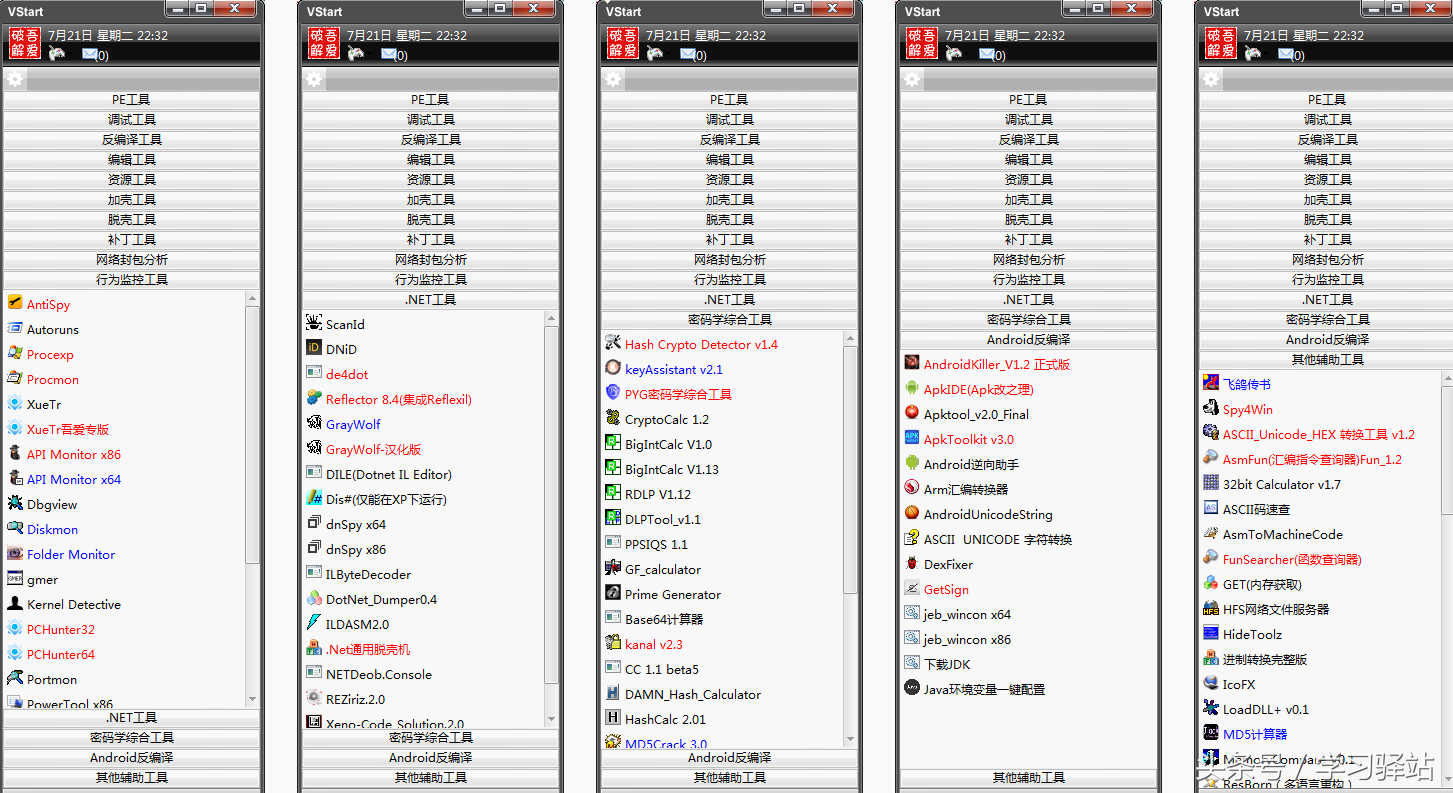The image size is (1453, 793).
Task: Click the LoadDLL+ v0.1 icon
Action: click(x=1211, y=709)
